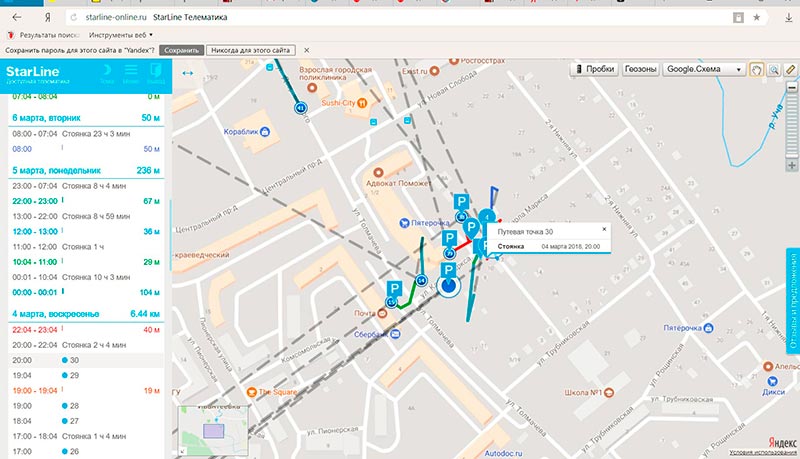This screenshot has width=800, height=459.
Task: Click Сохранить to save the password
Action: tap(182, 50)
